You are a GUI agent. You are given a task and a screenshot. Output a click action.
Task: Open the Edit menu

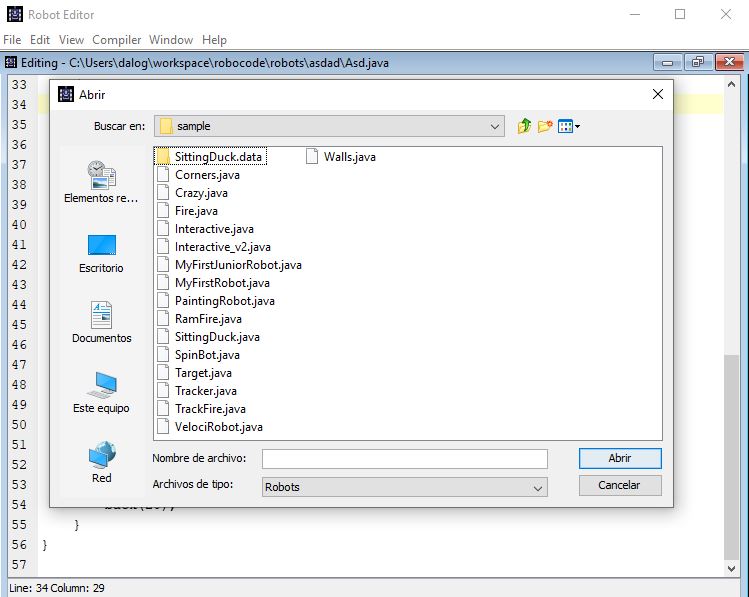(40, 40)
